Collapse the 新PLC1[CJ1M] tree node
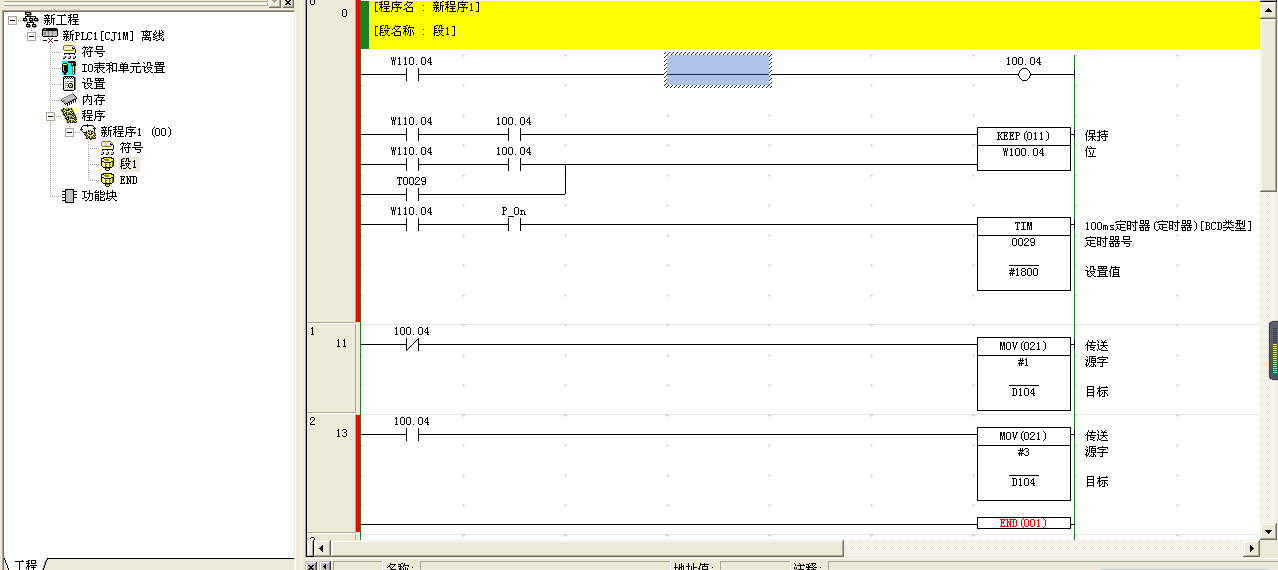Screen dimensions: 1278x570 [x=31, y=36]
